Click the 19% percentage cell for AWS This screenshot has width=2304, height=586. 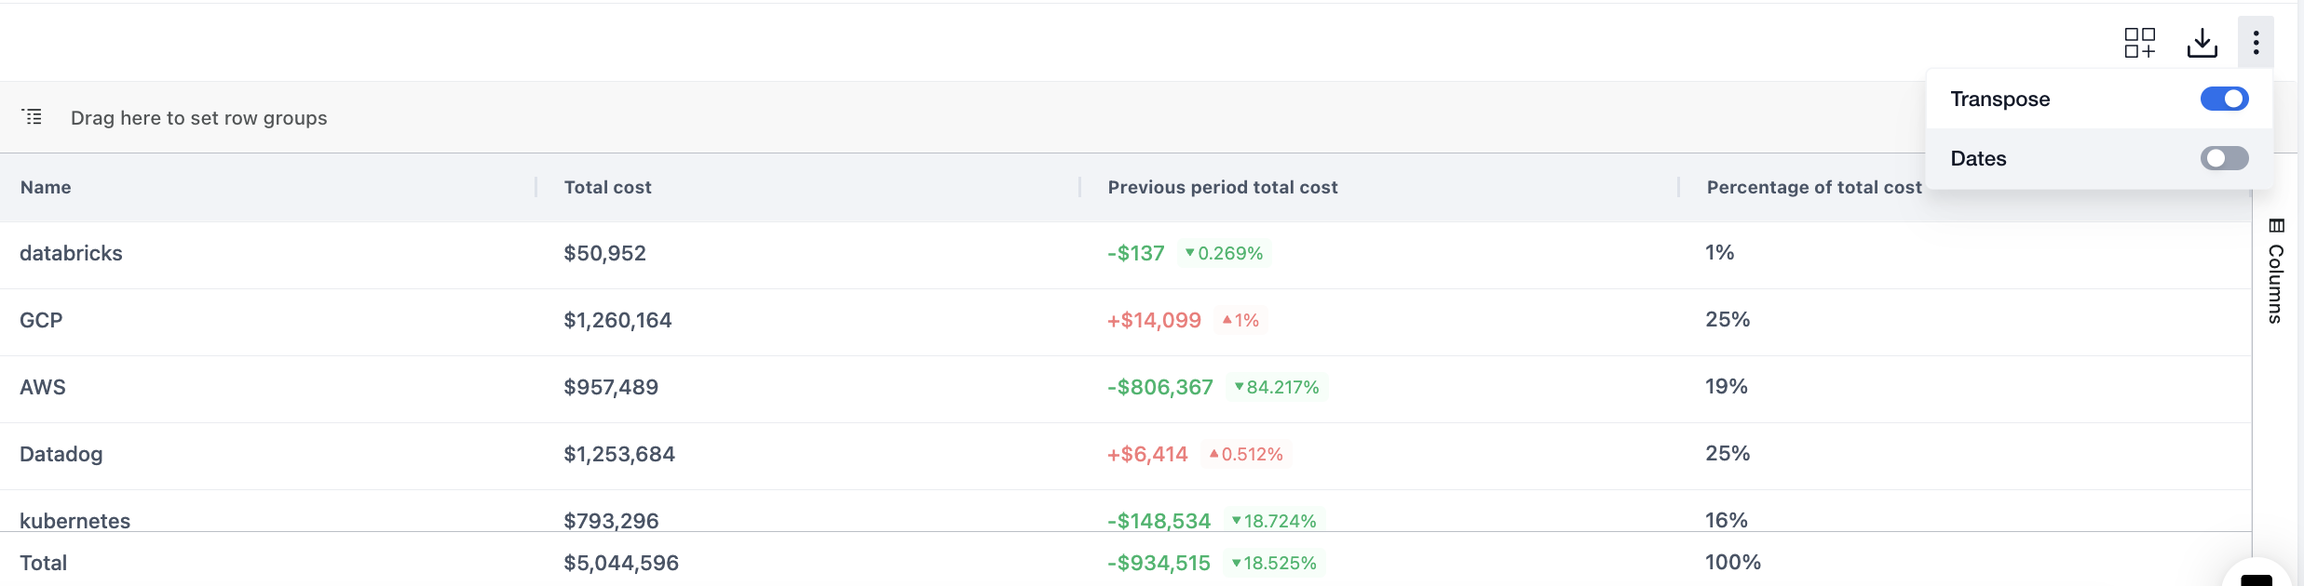pyautogui.click(x=1726, y=386)
